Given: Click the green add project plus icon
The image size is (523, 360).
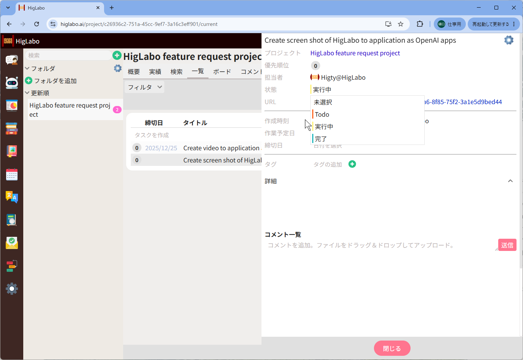Looking at the screenshot, I should 117,55.
